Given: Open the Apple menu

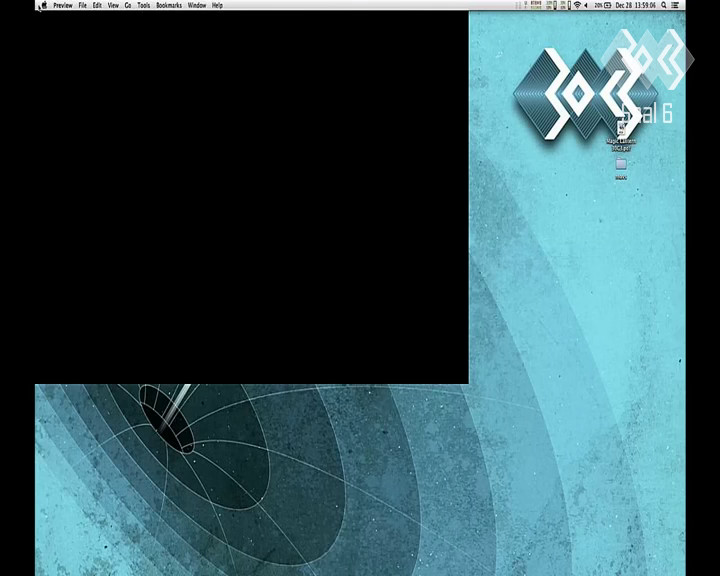Looking at the screenshot, I should 45,5.
